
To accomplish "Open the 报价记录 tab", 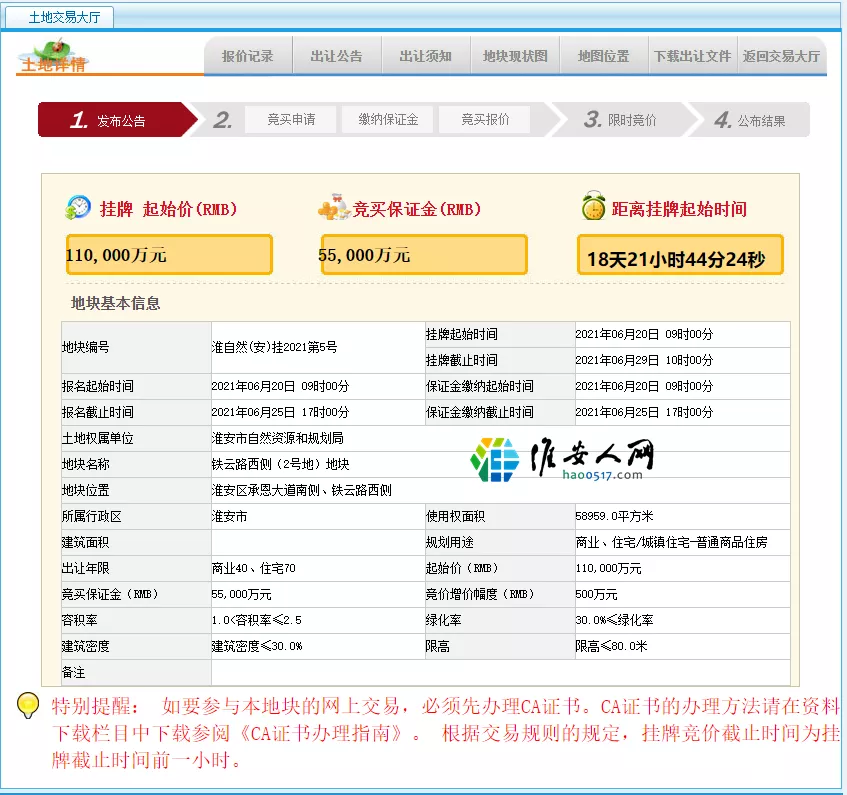I will pyautogui.click(x=248, y=56).
